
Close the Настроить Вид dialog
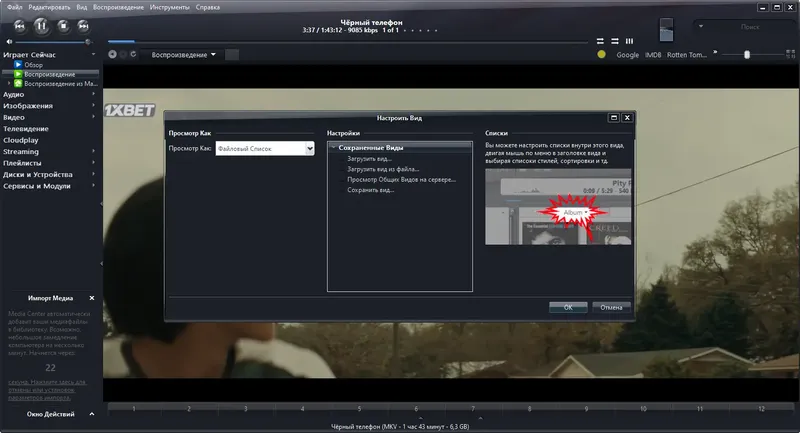pos(628,118)
